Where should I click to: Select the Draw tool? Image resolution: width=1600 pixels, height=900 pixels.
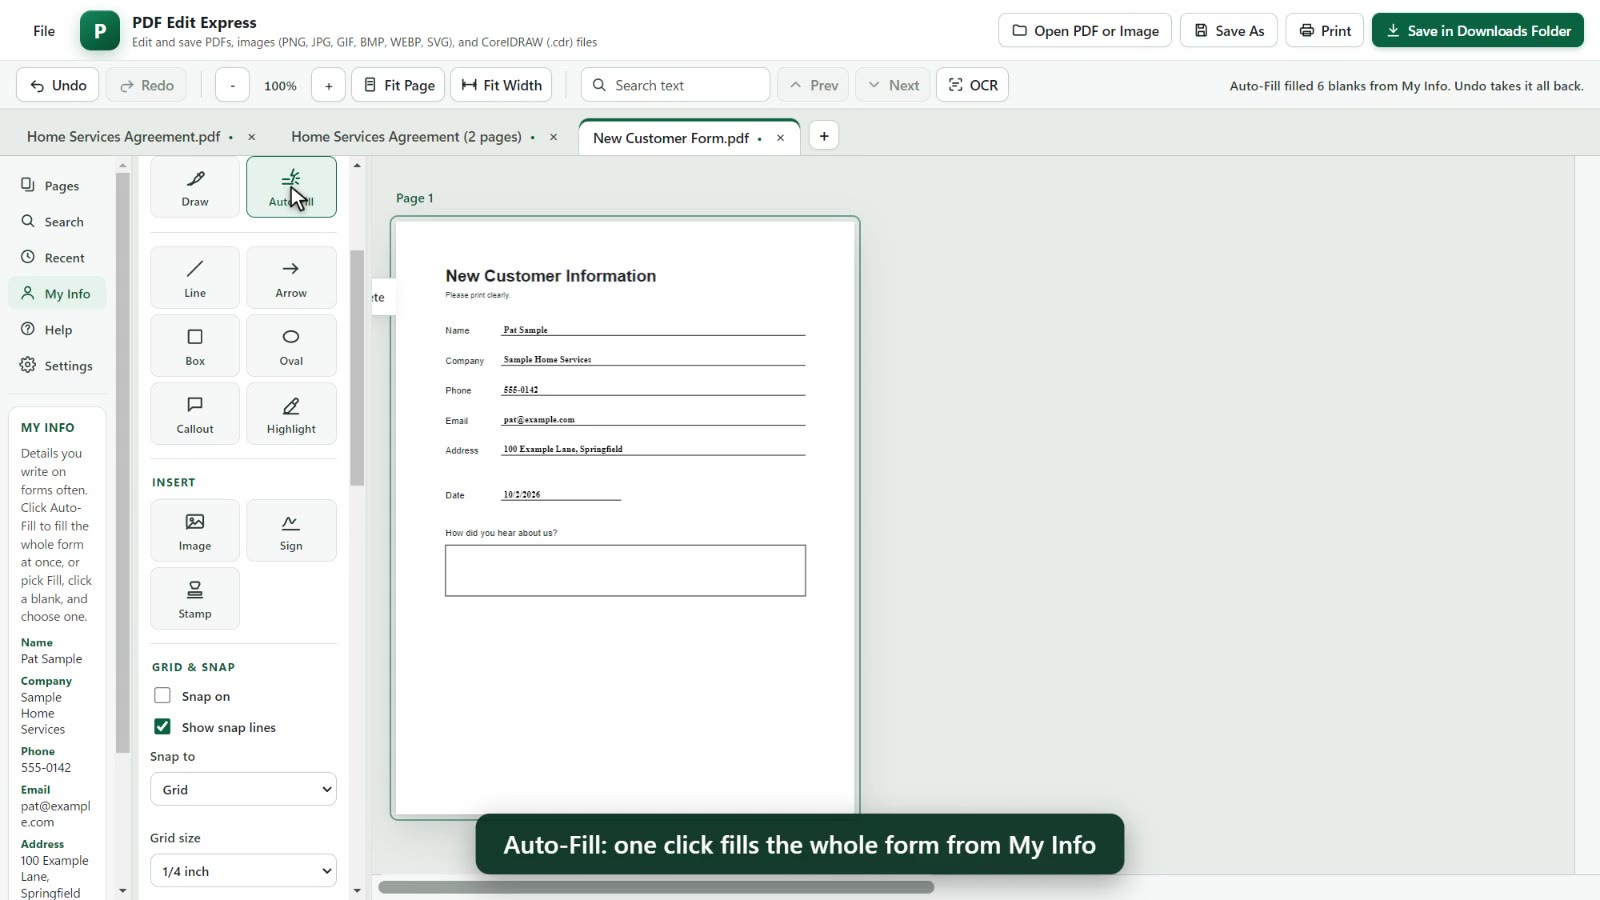[x=195, y=187]
